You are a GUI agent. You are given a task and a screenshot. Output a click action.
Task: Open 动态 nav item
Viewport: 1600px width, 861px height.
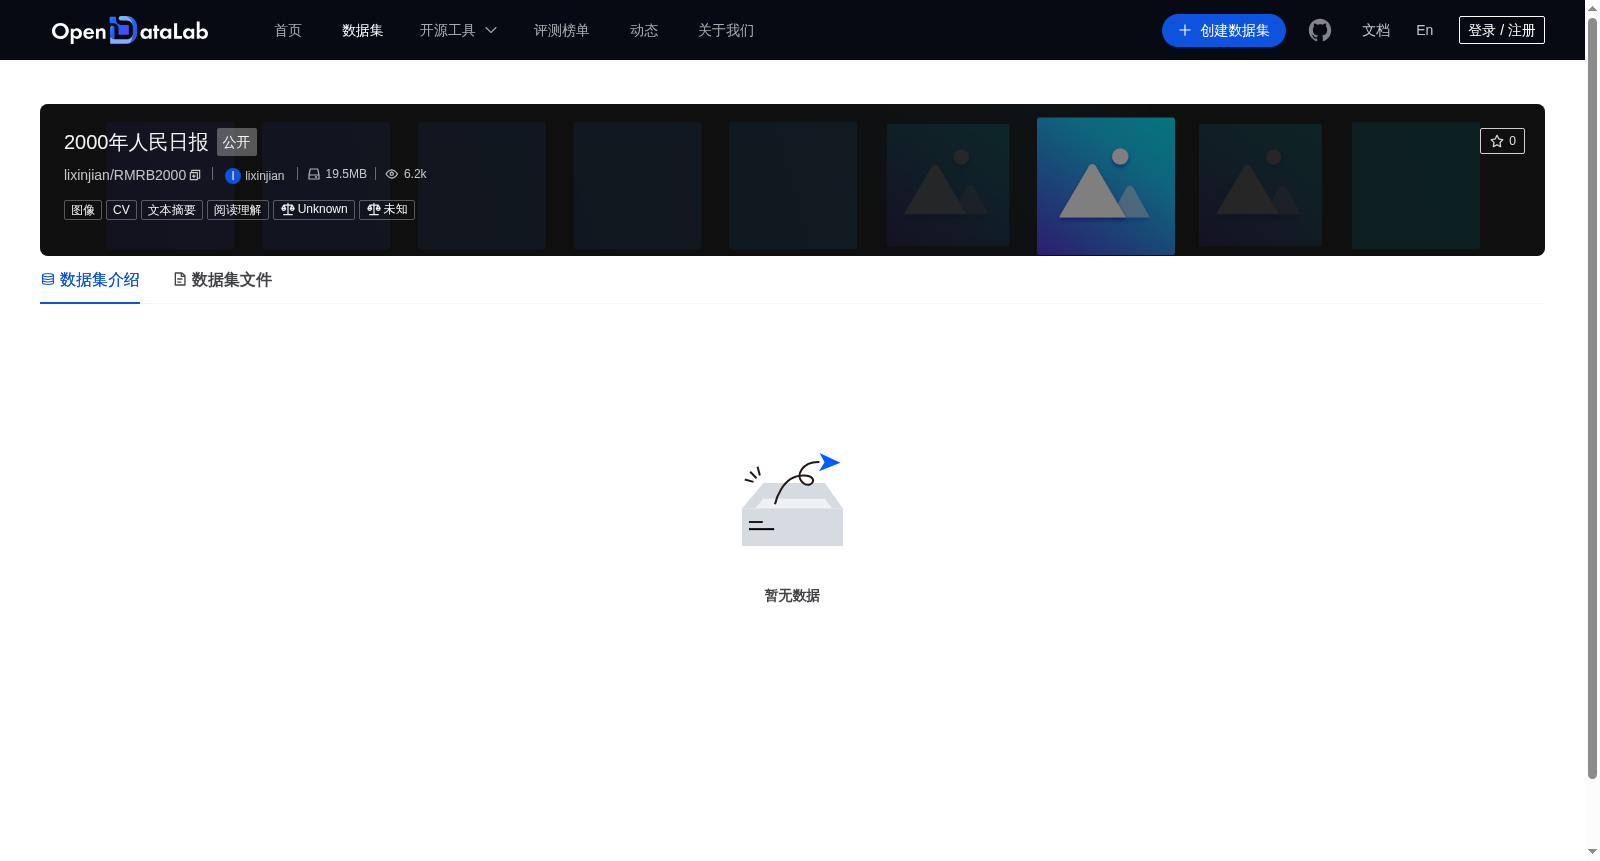tap(644, 31)
